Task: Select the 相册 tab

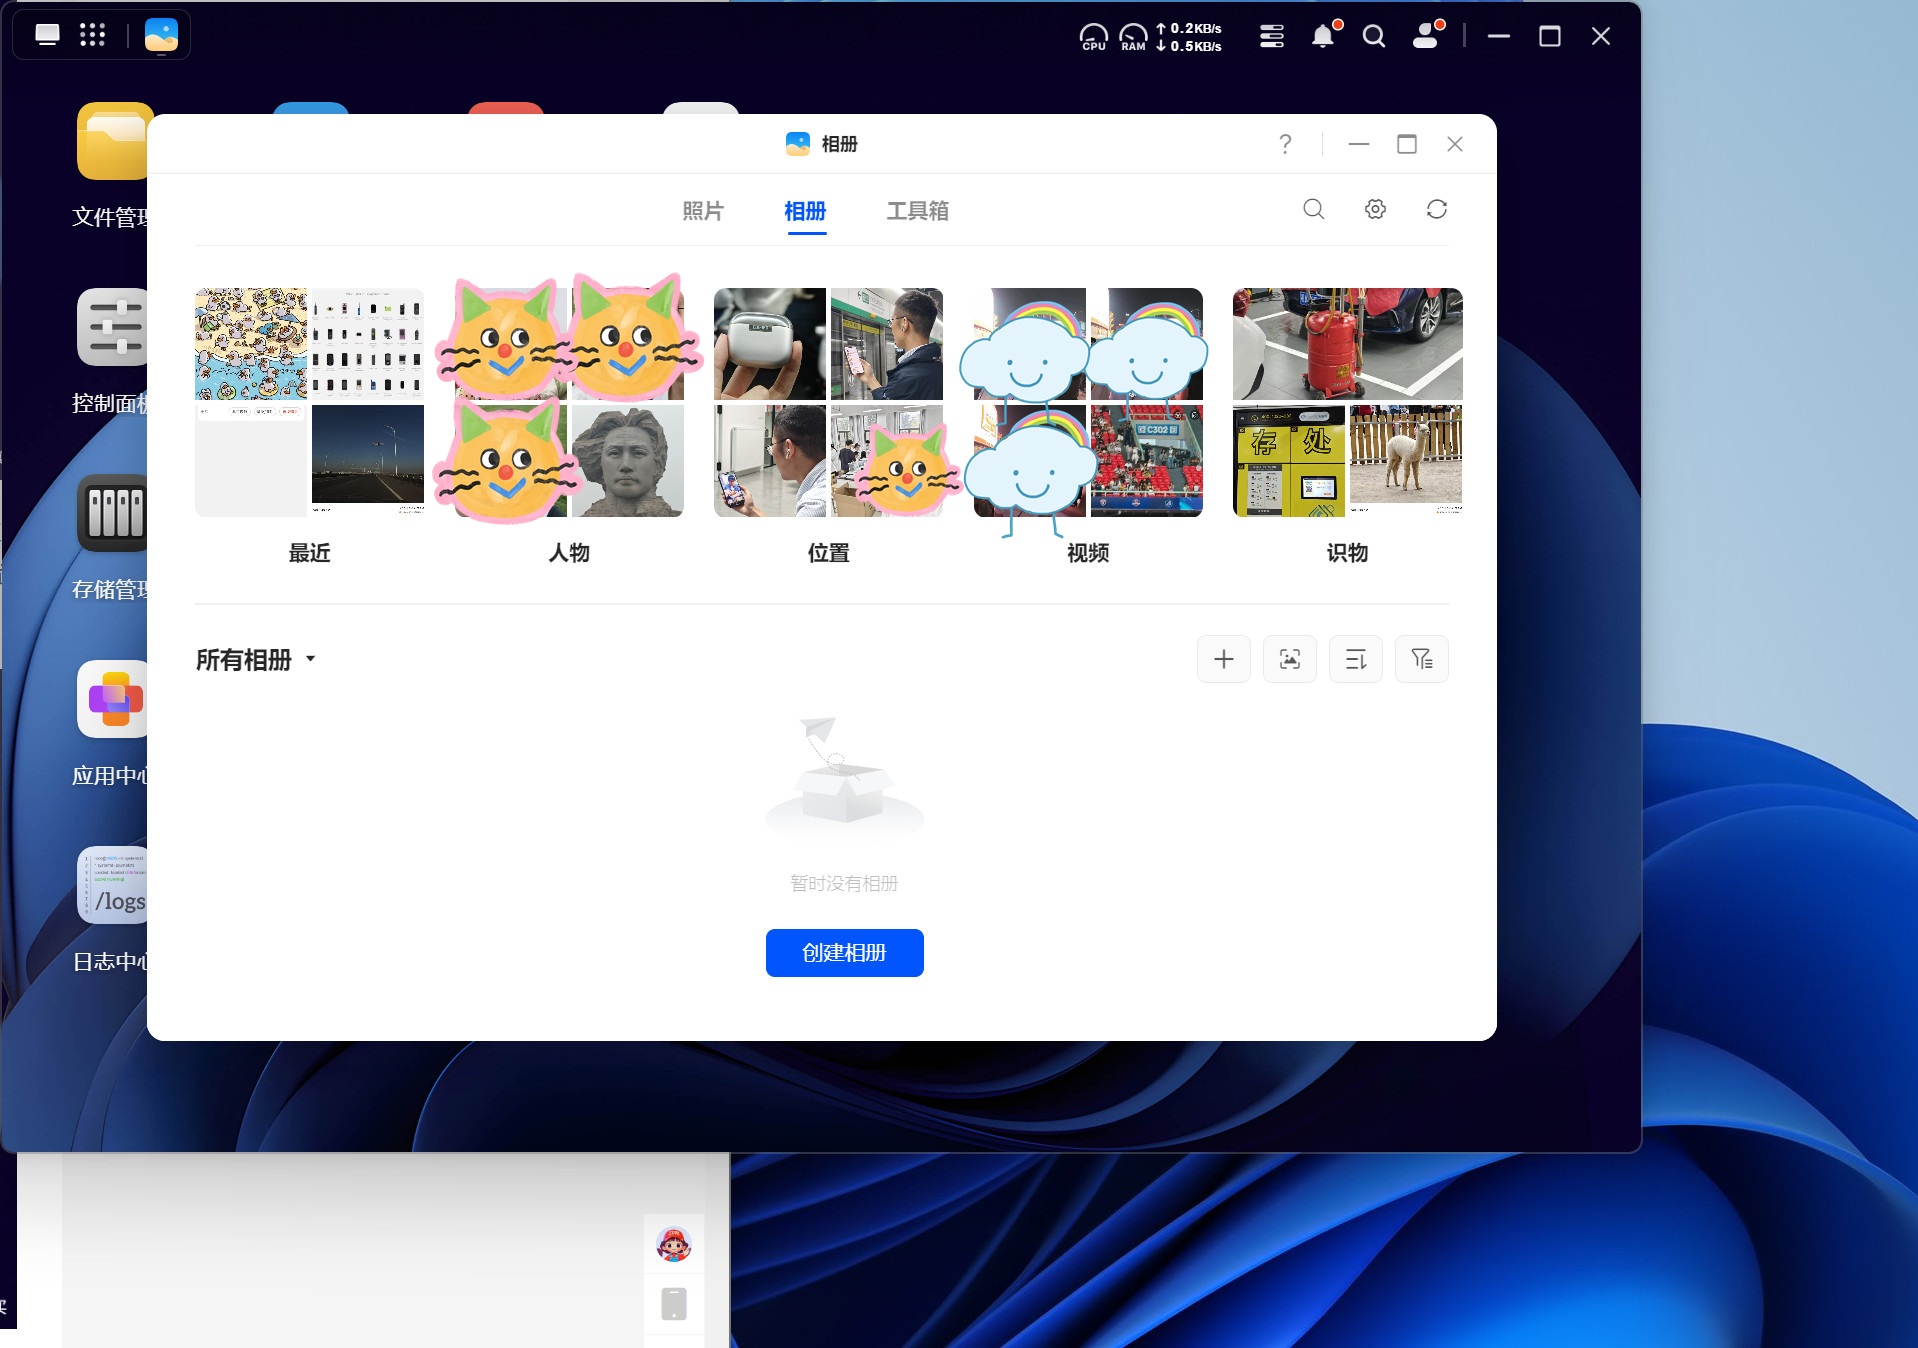Action: tap(805, 211)
